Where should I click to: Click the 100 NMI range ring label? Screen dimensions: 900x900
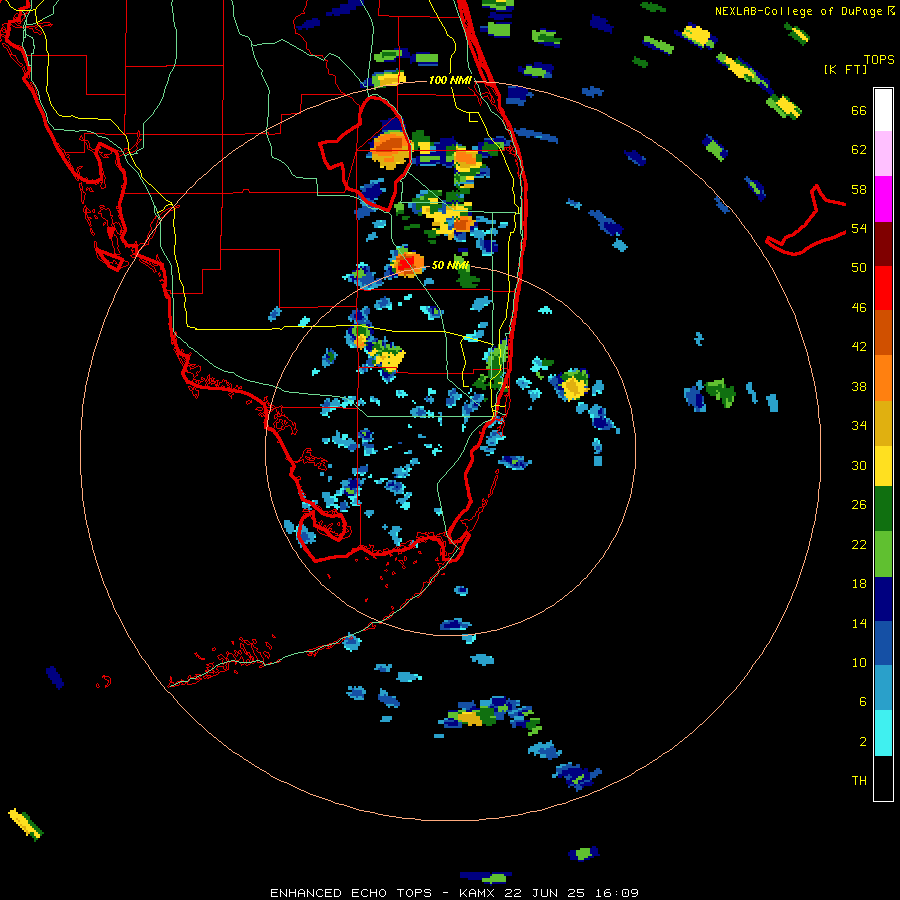pos(450,80)
